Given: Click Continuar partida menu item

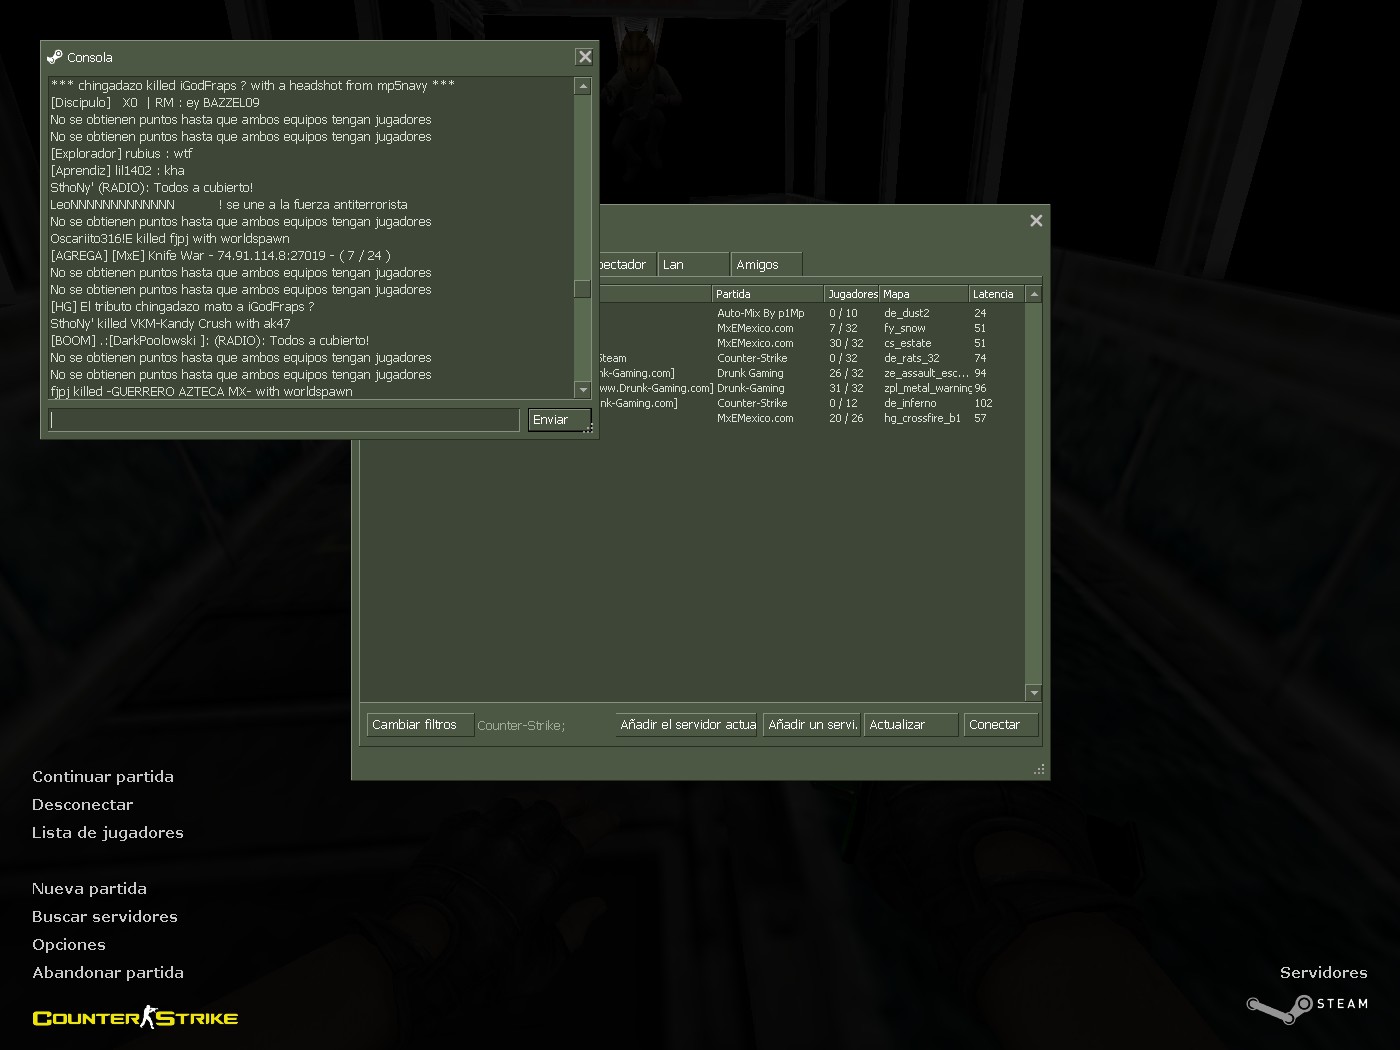Looking at the screenshot, I should 103,777.
